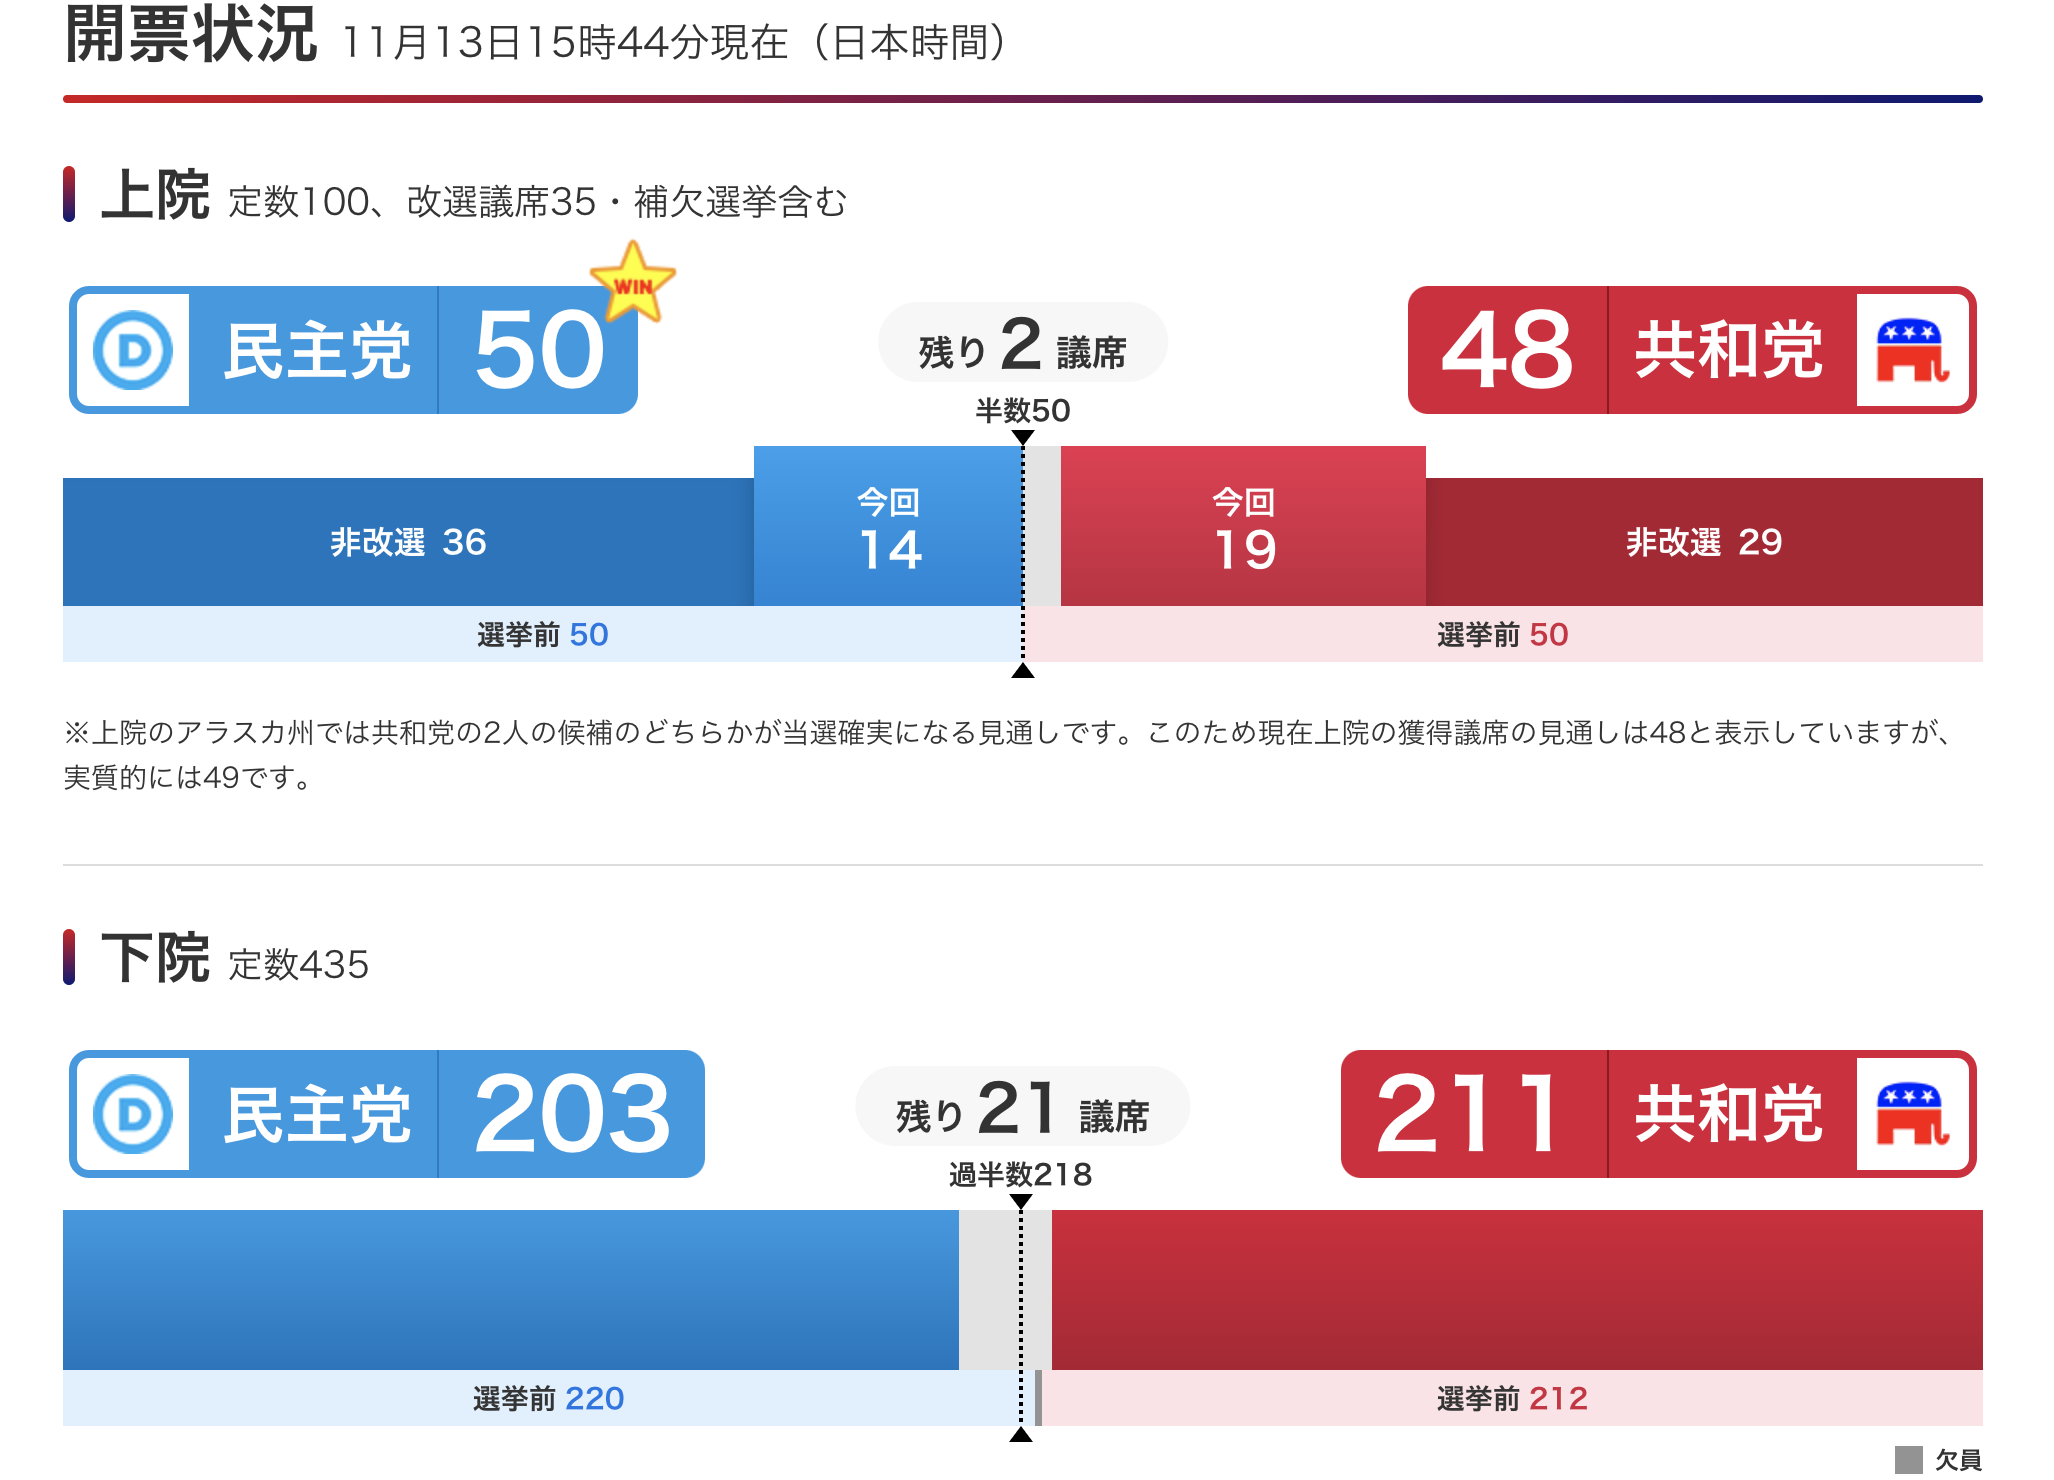This screenshot has height=1480, width=2054.
Task: Click the Republican elephant logo beside 48
Action: click(1911, 350)
